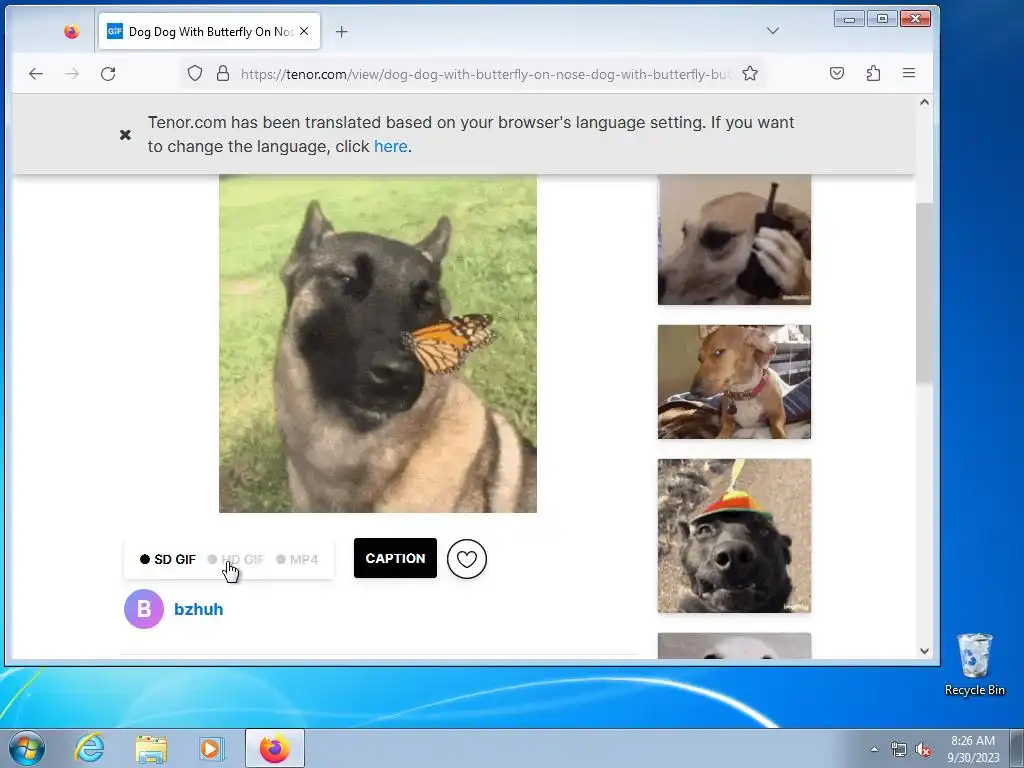This screenshot has width=1024, height=768.
Task: Favorite the GIF with heart icon
Action: 467,559
